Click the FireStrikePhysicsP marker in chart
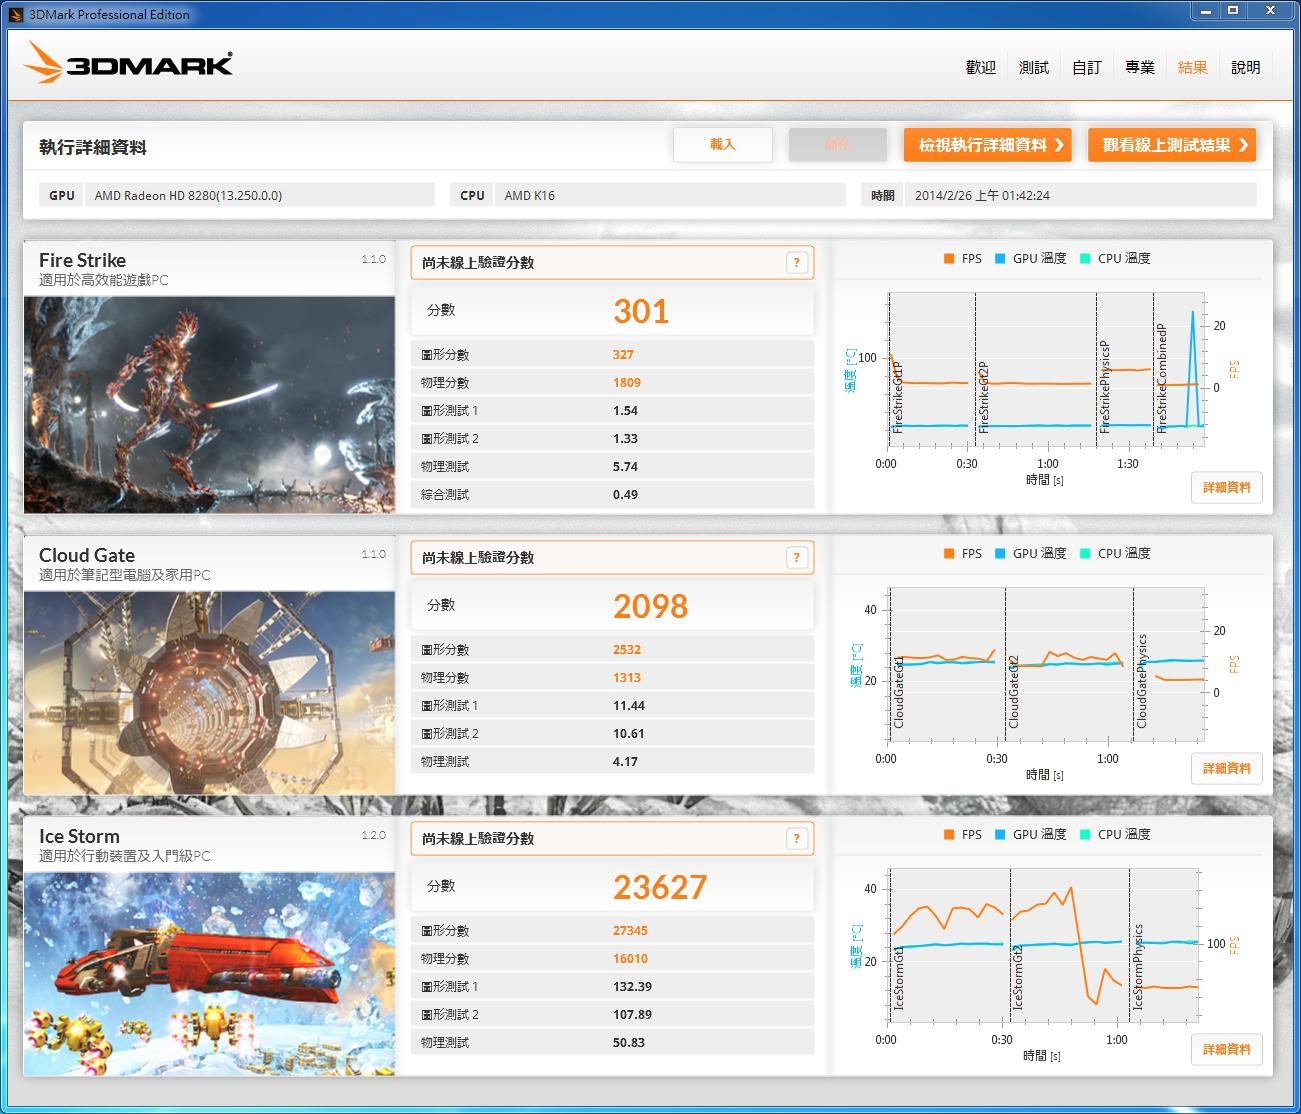 (x=1104, y=386)
